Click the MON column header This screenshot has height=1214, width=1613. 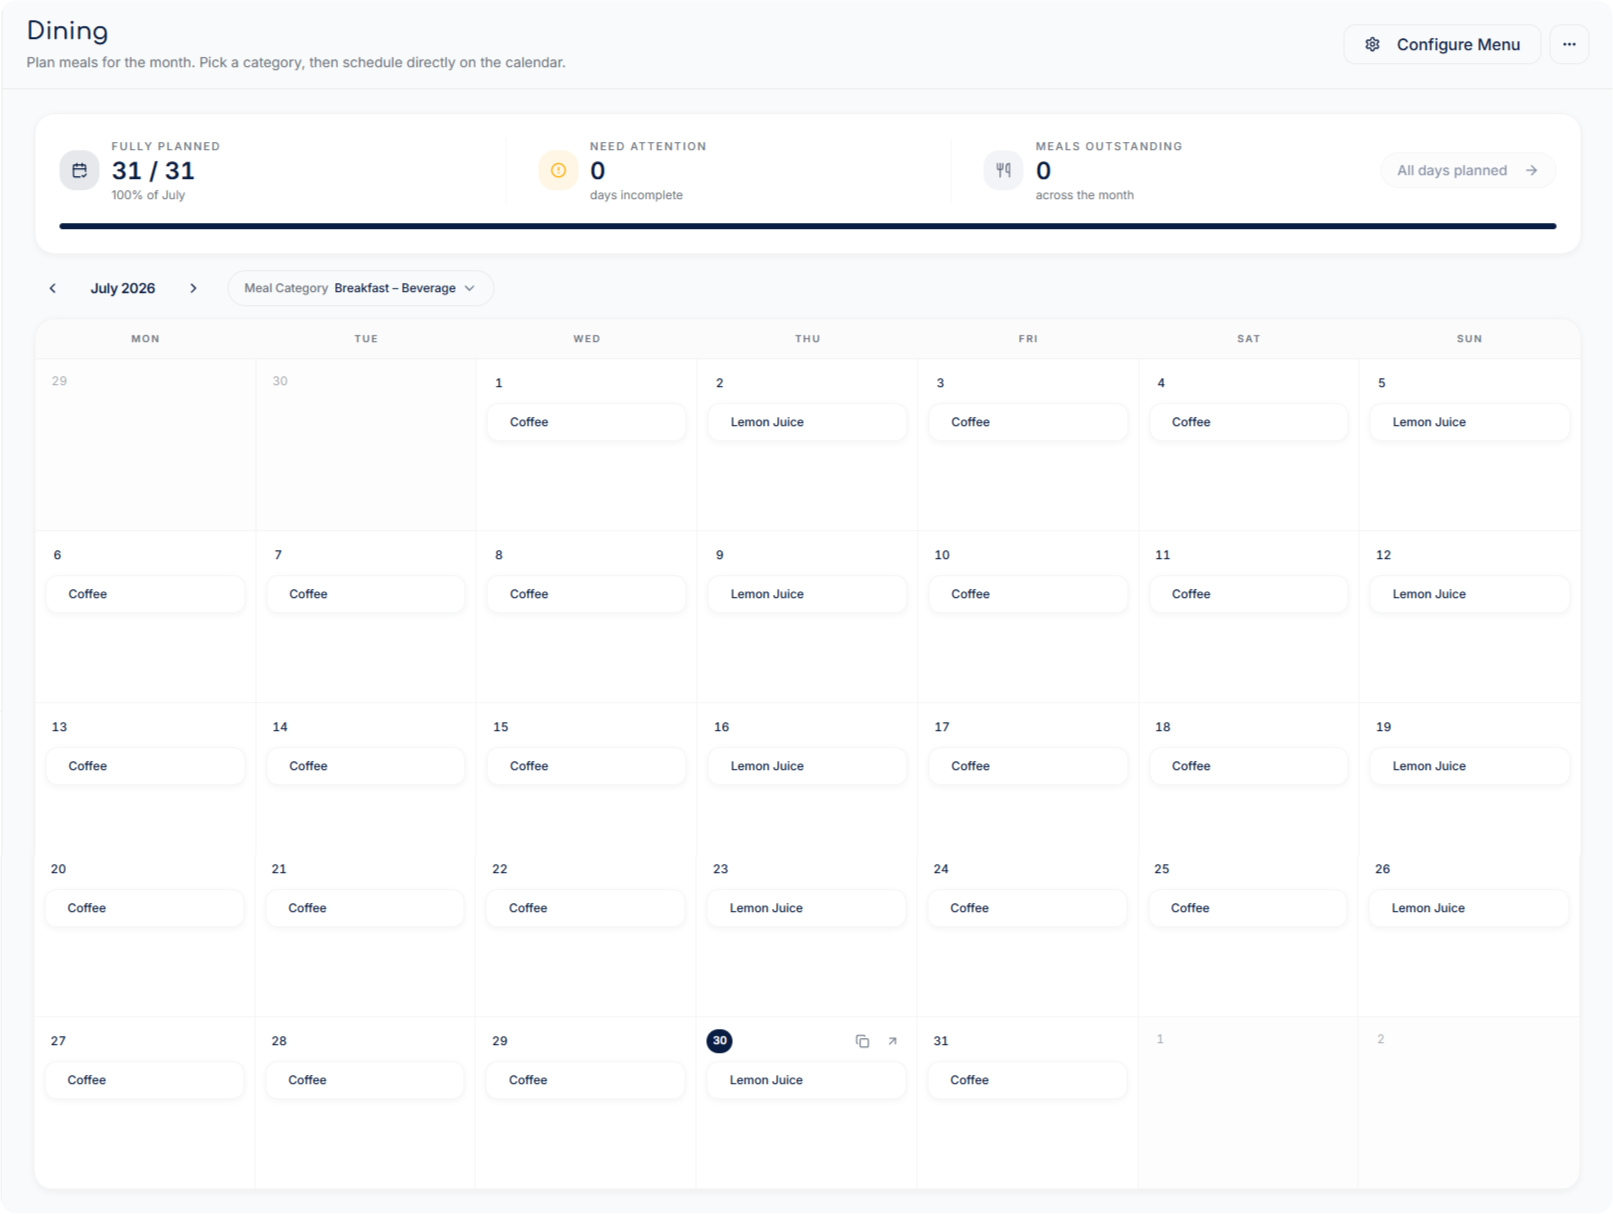(145, 339)
